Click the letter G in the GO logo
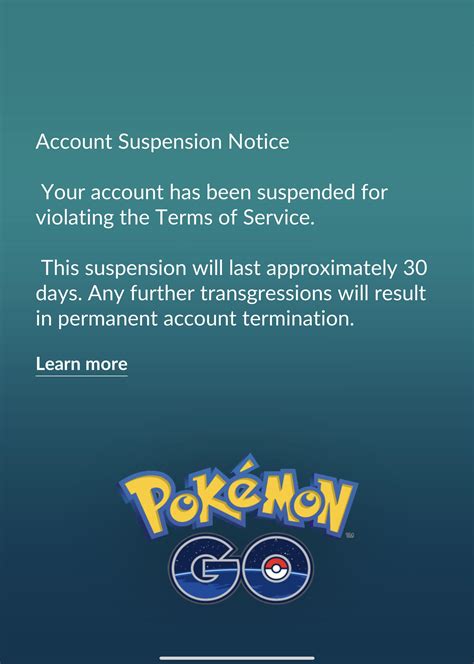Viewport: 474px width, 664px height. (x=205, y=568)
